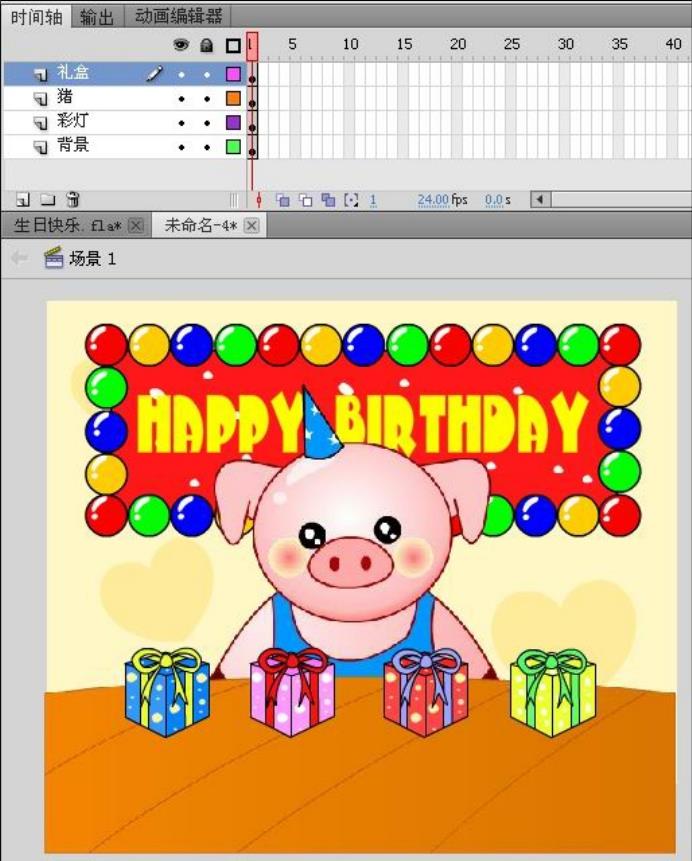Click the lock all layers padlock icon

pyautogui.click(x=207, y=45)
